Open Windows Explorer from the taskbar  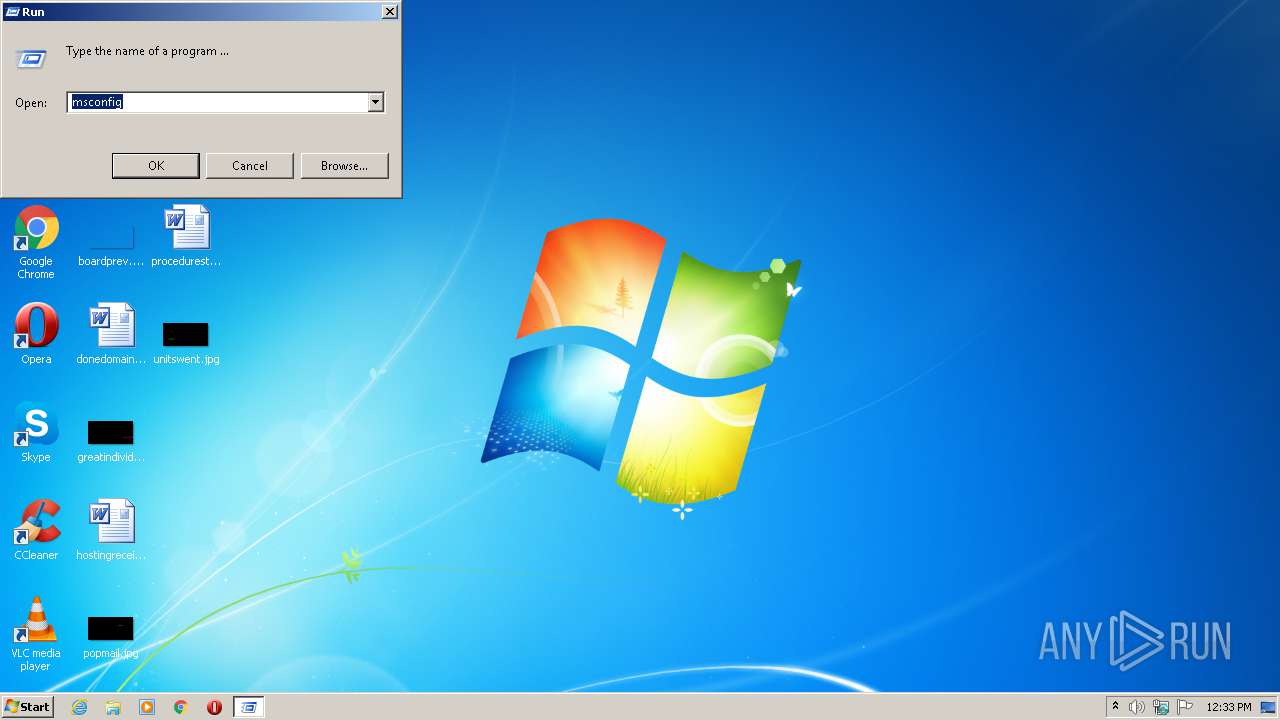[x=113, y=707]
